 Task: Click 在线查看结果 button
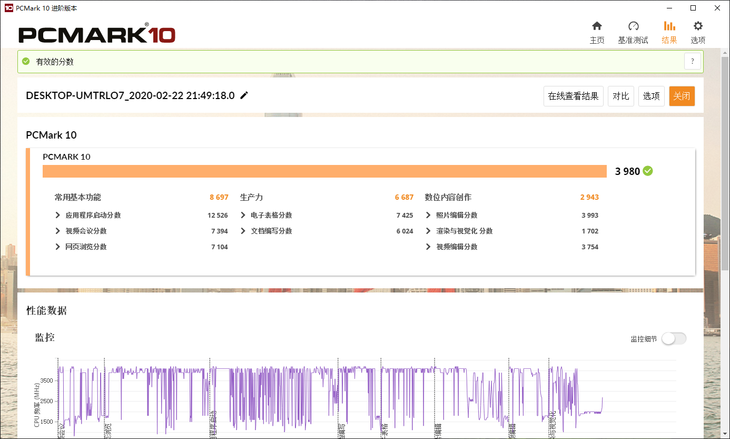click(x=573, y=96)
